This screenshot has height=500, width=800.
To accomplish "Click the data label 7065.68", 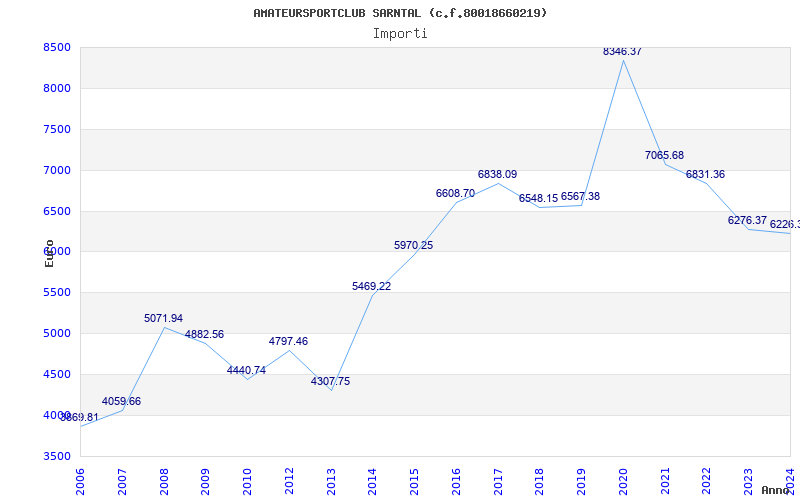I will pyautogui.click(x=664, y=155).
